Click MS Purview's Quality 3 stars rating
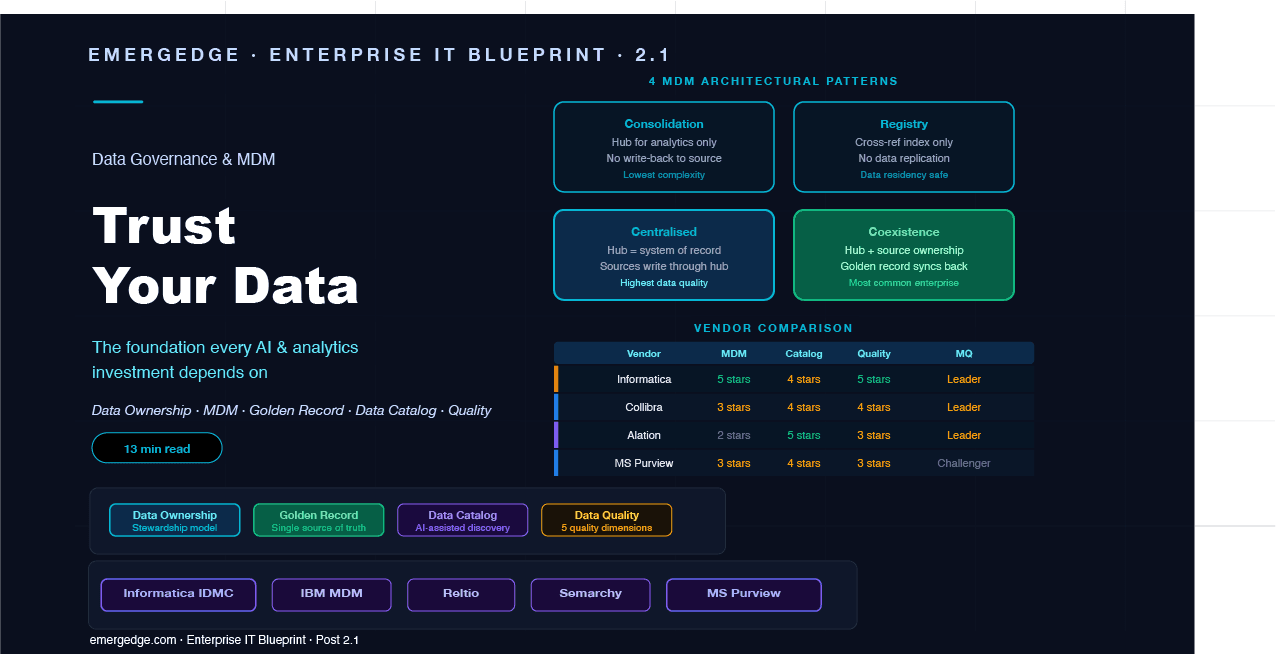The height and width of the screenshot is (654, 1276). point(874,464)
